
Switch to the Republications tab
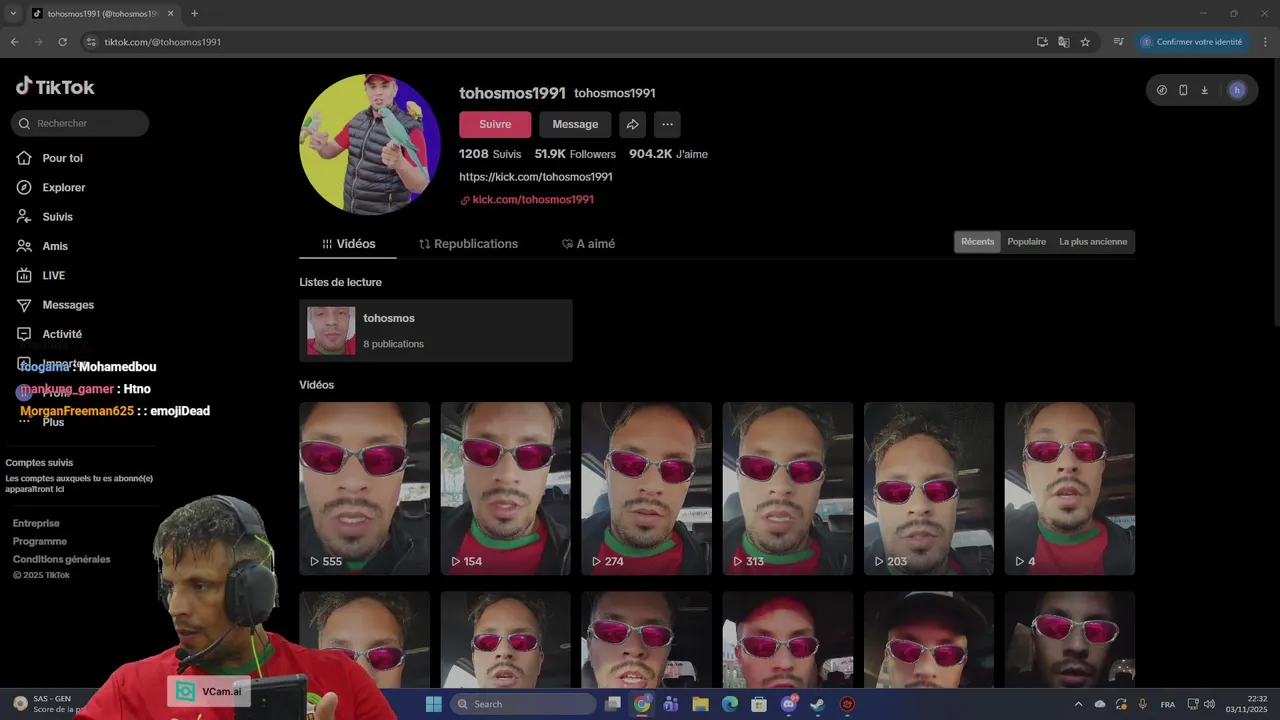pyautogui.click(x=468, y=244)
